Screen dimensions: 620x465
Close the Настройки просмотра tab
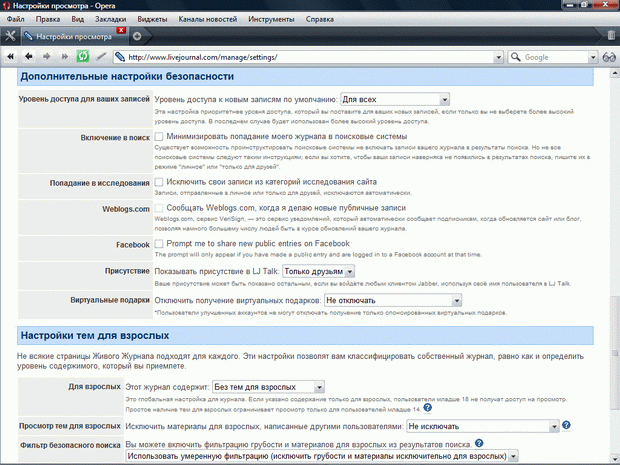click(121, 30)
